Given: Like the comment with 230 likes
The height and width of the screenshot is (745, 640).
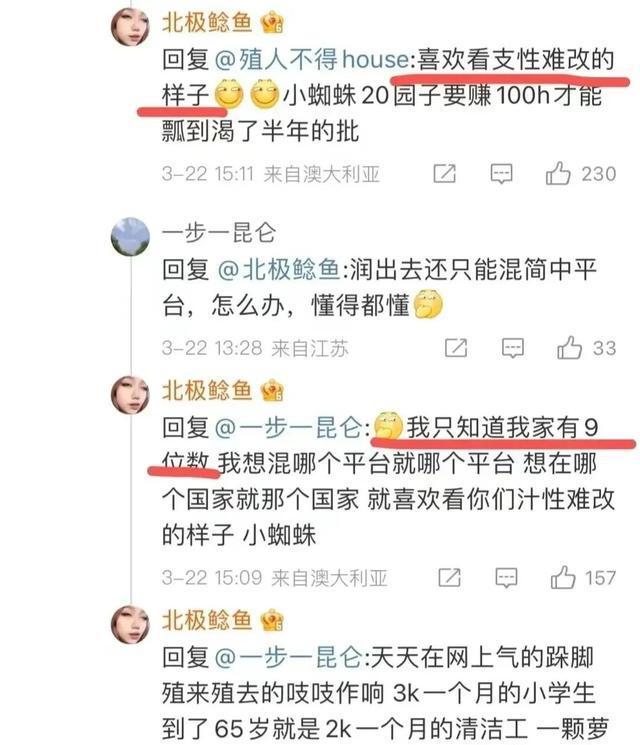Looking at the screenshot, I should [558, 173].
